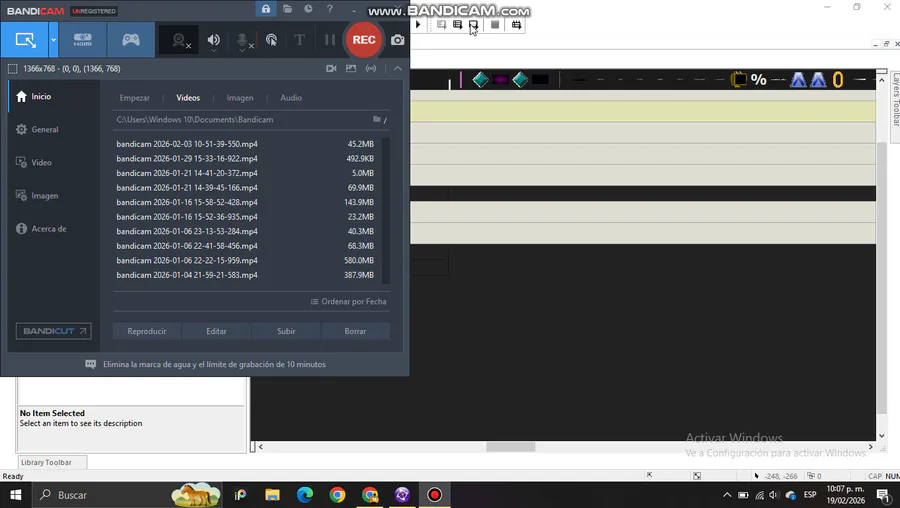900x508 pixels.
Task: Open the Inicio section
Action: click(x=54, y=96)
